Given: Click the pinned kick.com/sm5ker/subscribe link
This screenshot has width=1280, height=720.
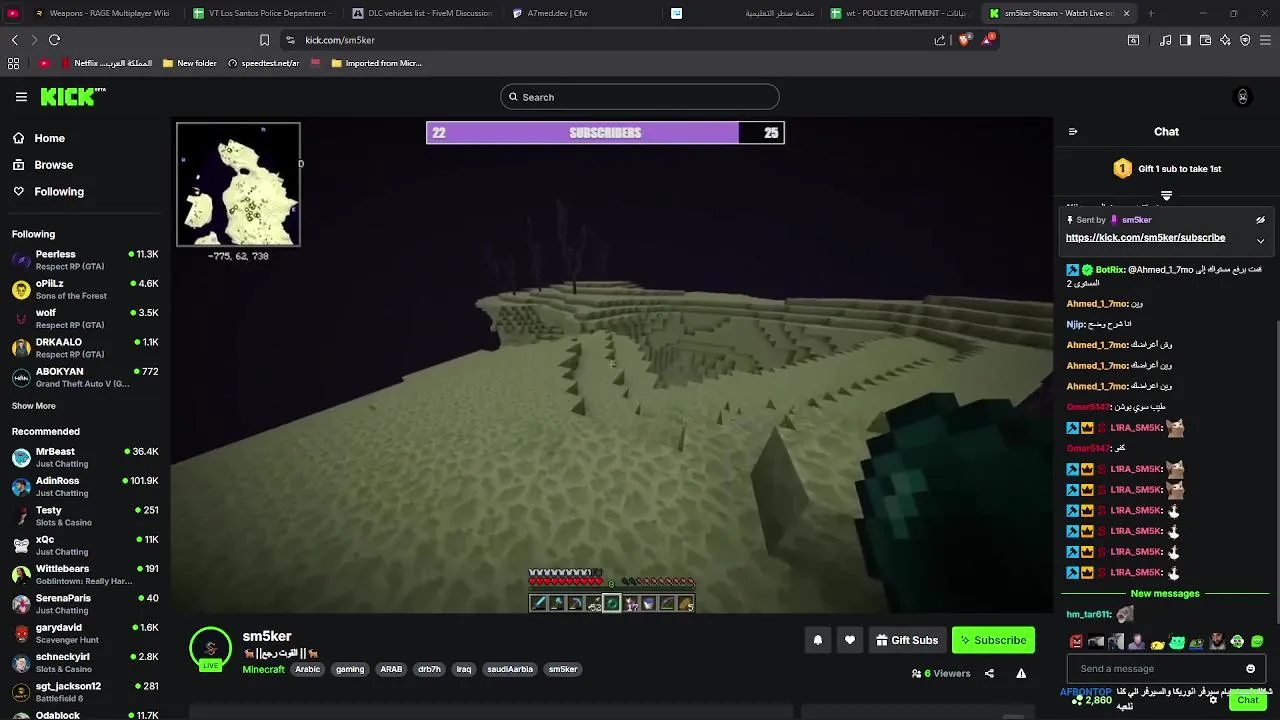Looking at the screenshot, I should tap(1145, 238).
